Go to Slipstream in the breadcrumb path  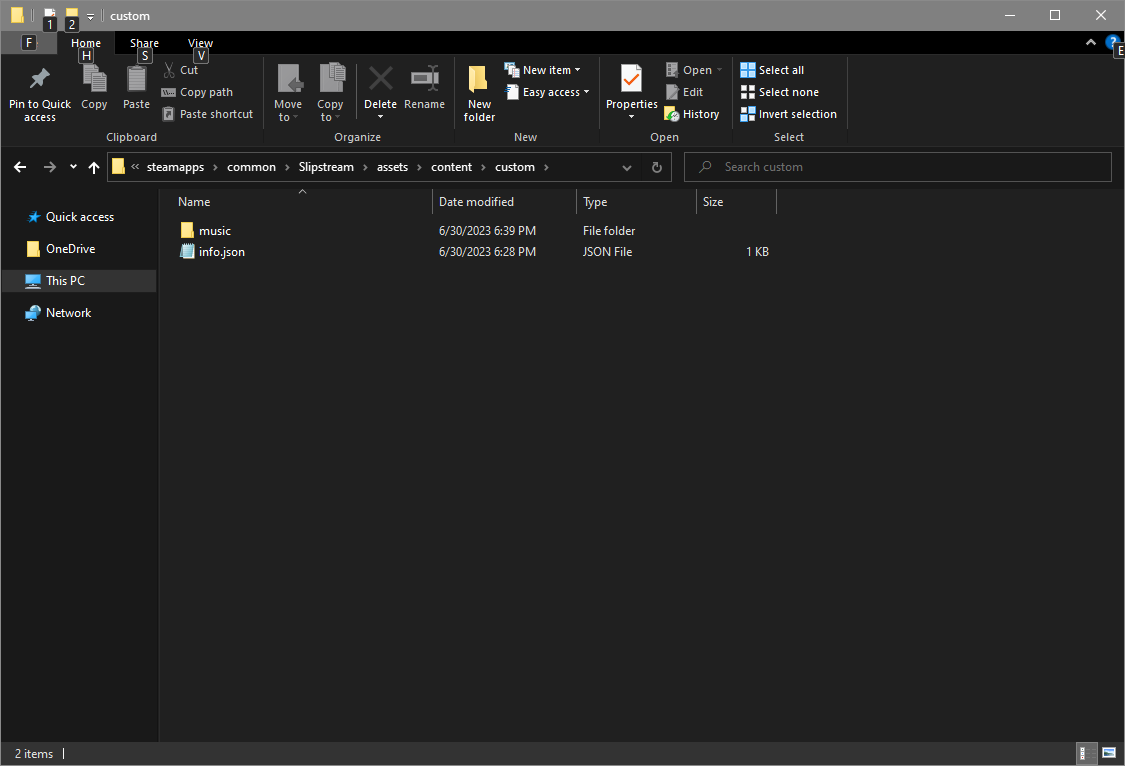(x=326, y=167)
